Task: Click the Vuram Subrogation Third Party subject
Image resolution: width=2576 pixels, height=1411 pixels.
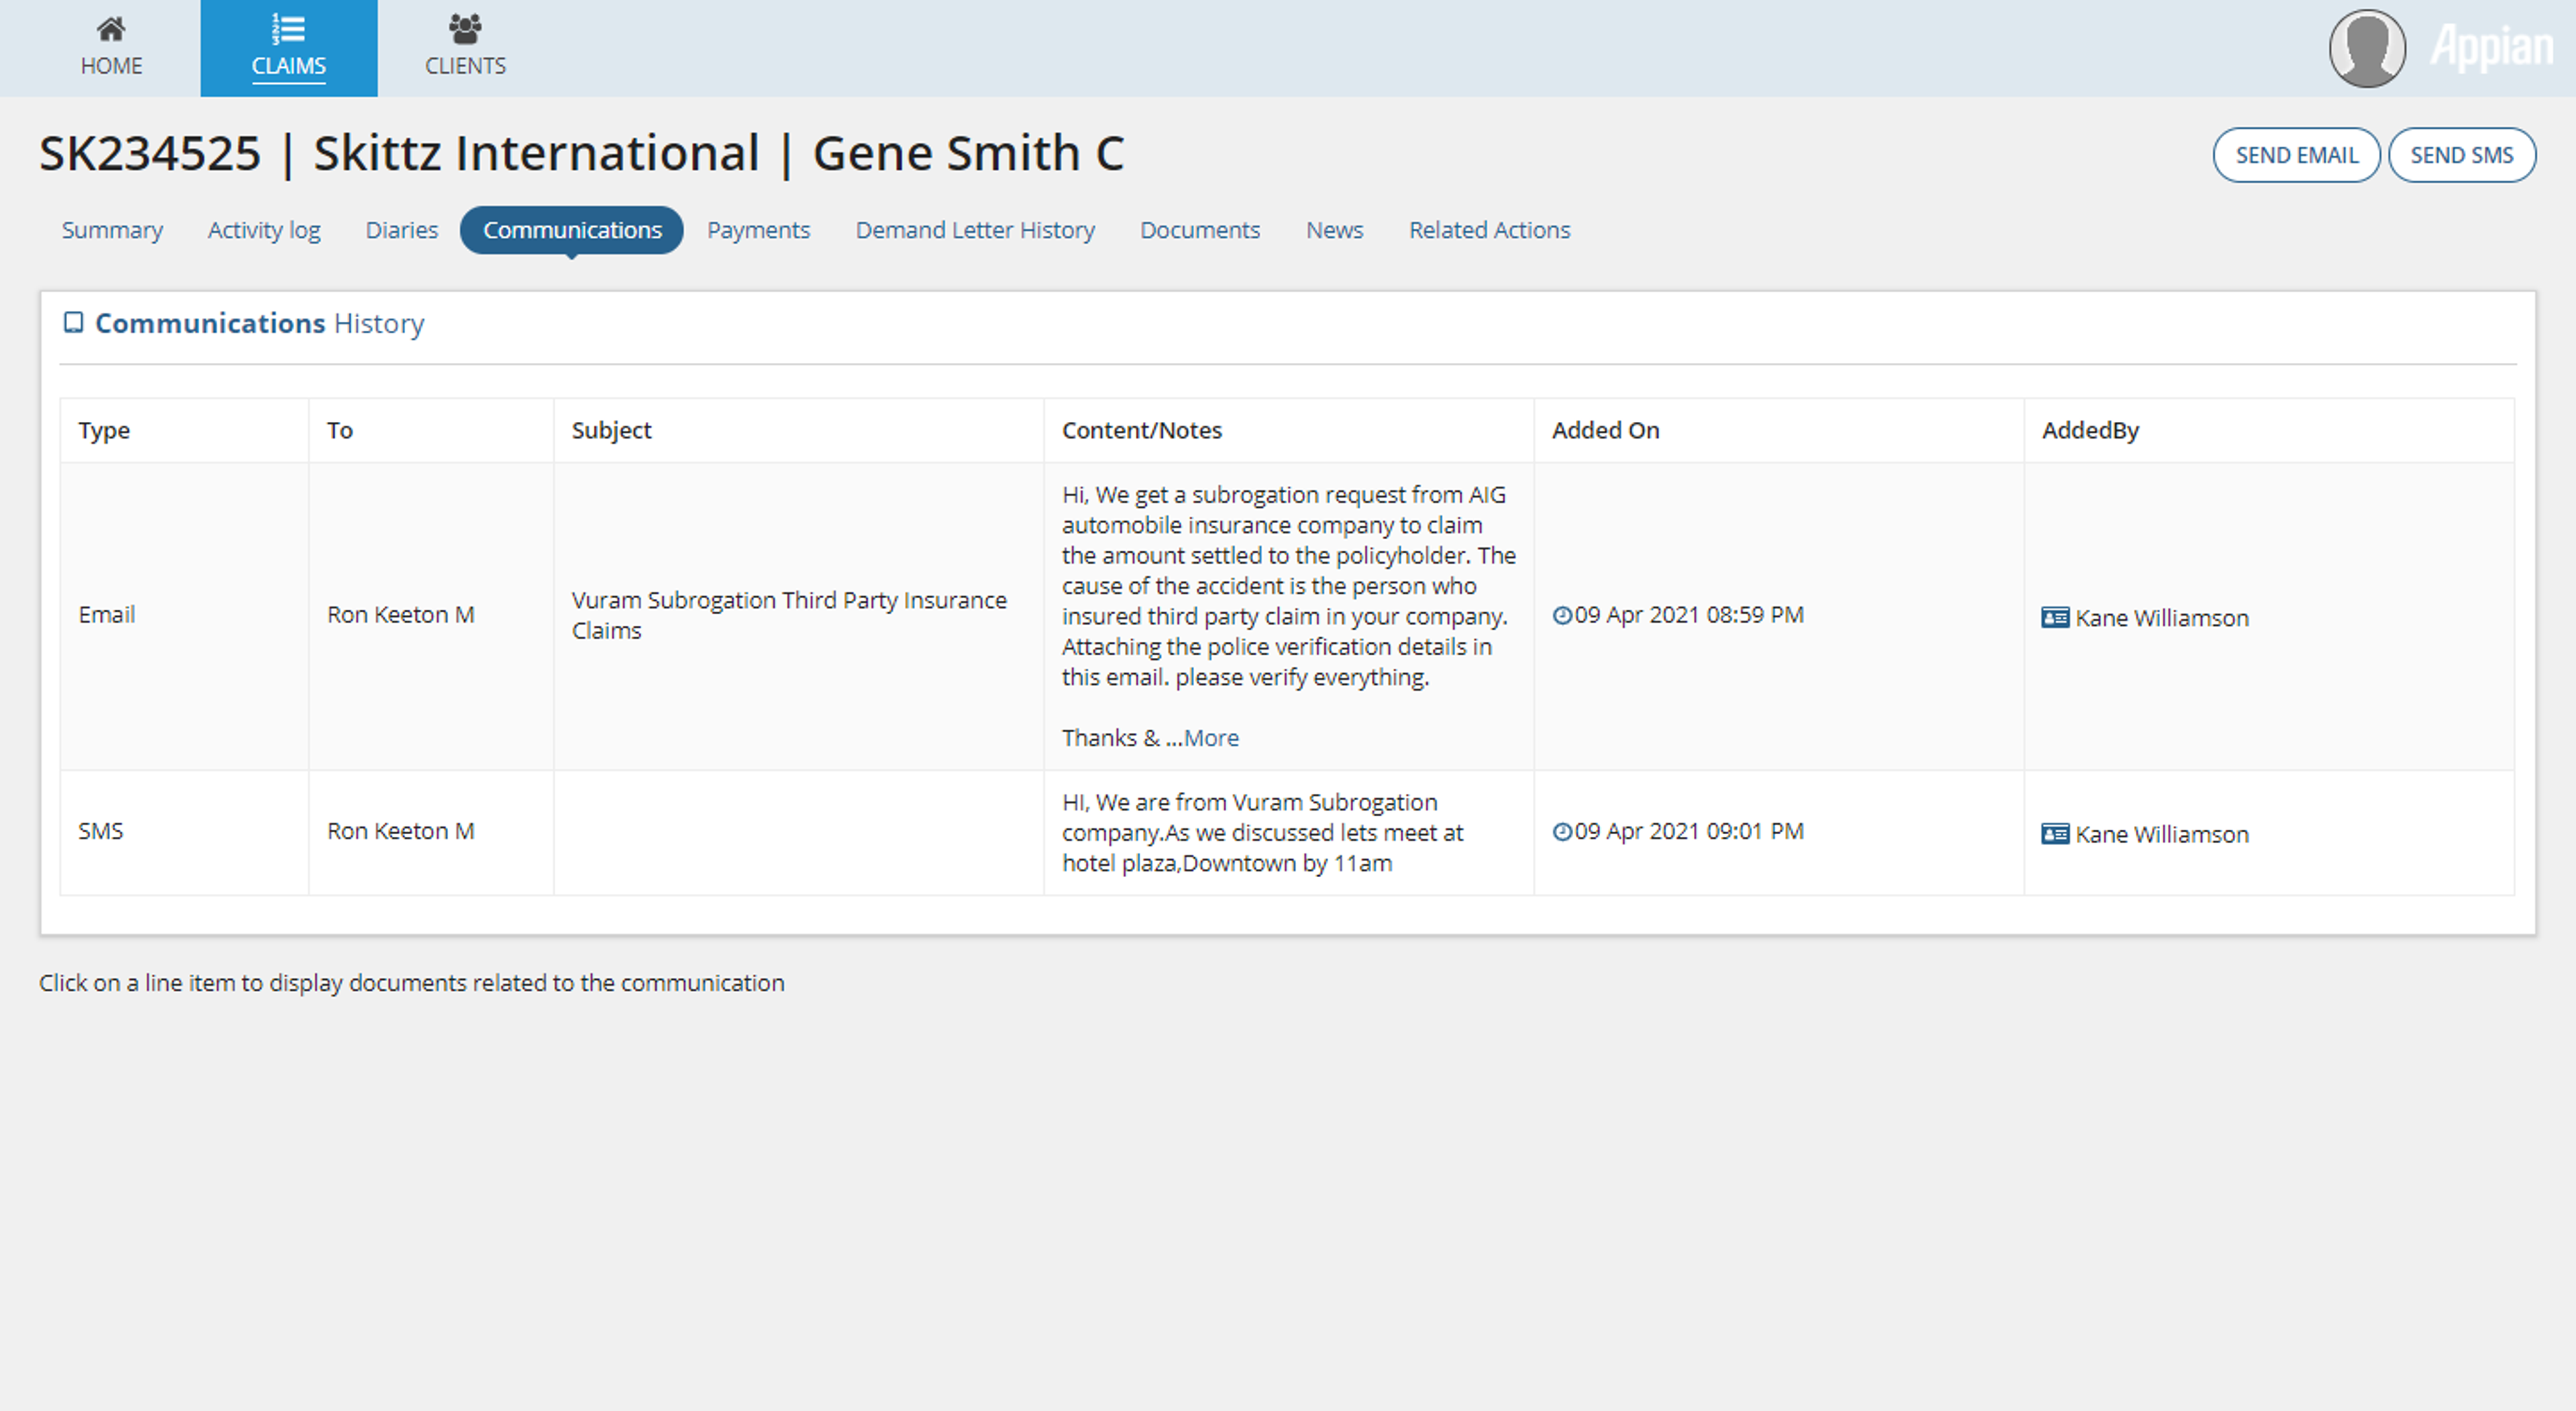Action: 789,615
